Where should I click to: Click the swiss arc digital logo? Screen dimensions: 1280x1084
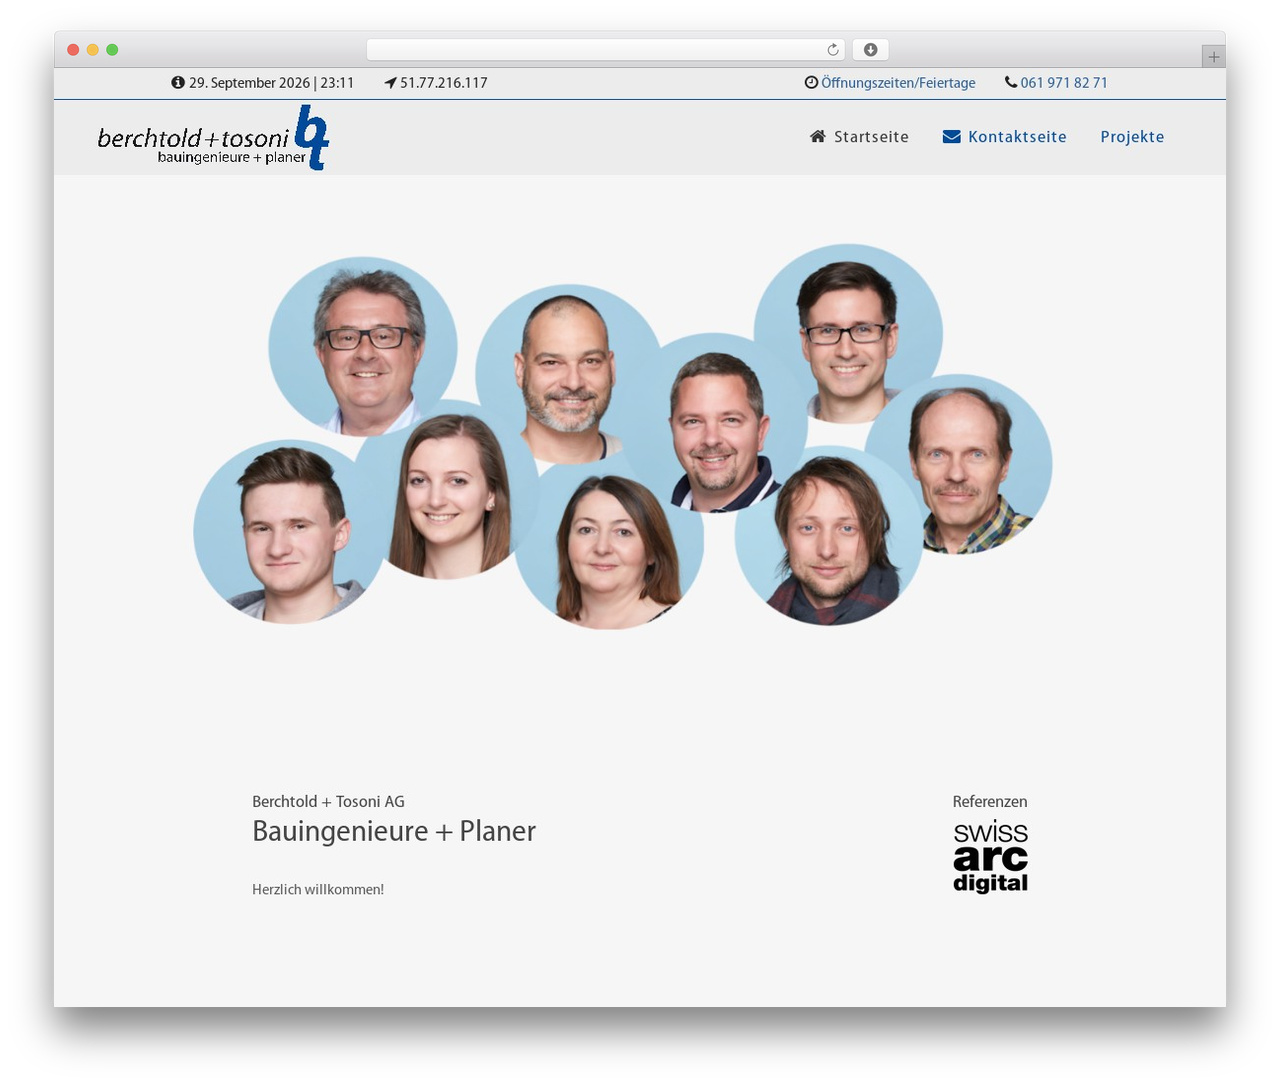[x=990, y=857]
